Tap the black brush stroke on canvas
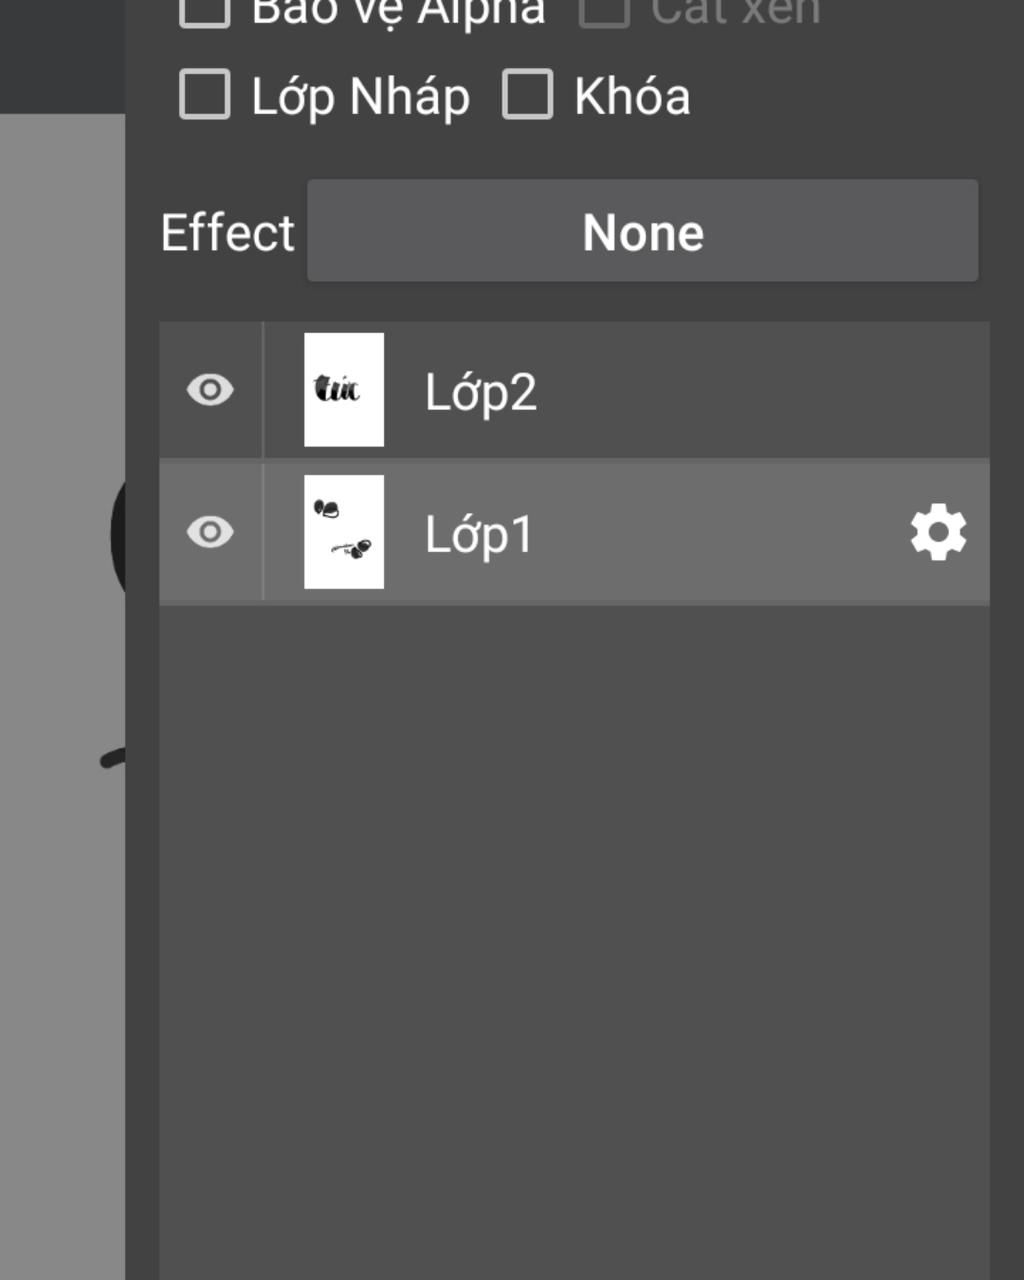The width and height of the screenshot is (1024, 1280). (114, 759)
